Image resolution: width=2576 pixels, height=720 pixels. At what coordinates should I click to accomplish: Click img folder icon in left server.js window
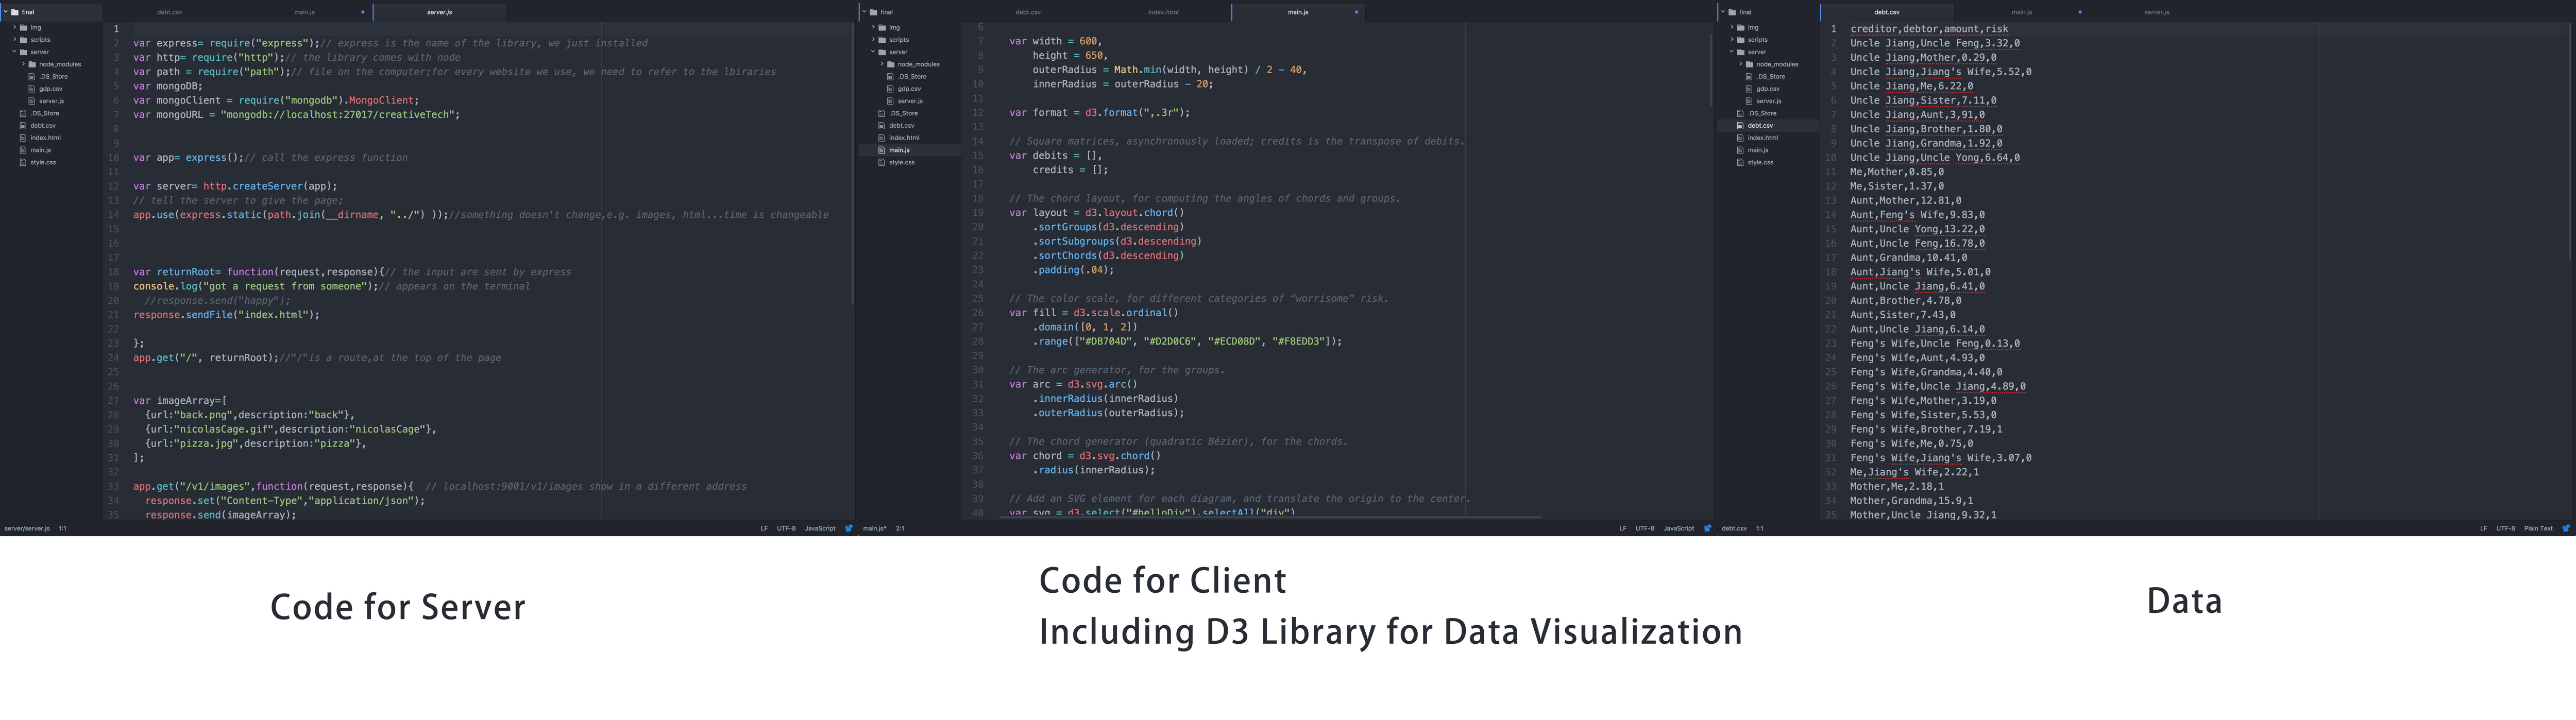(24, 28)
